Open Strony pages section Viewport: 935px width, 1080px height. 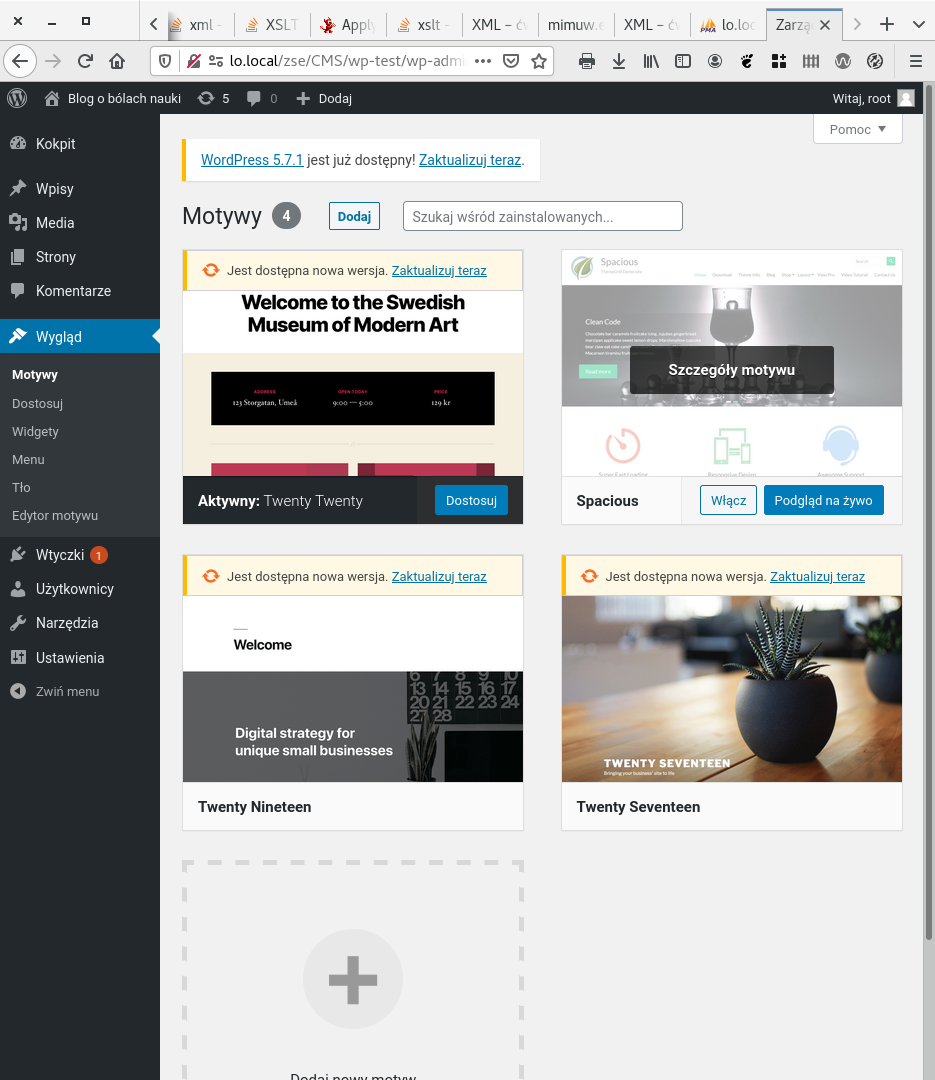pos(56,257)
